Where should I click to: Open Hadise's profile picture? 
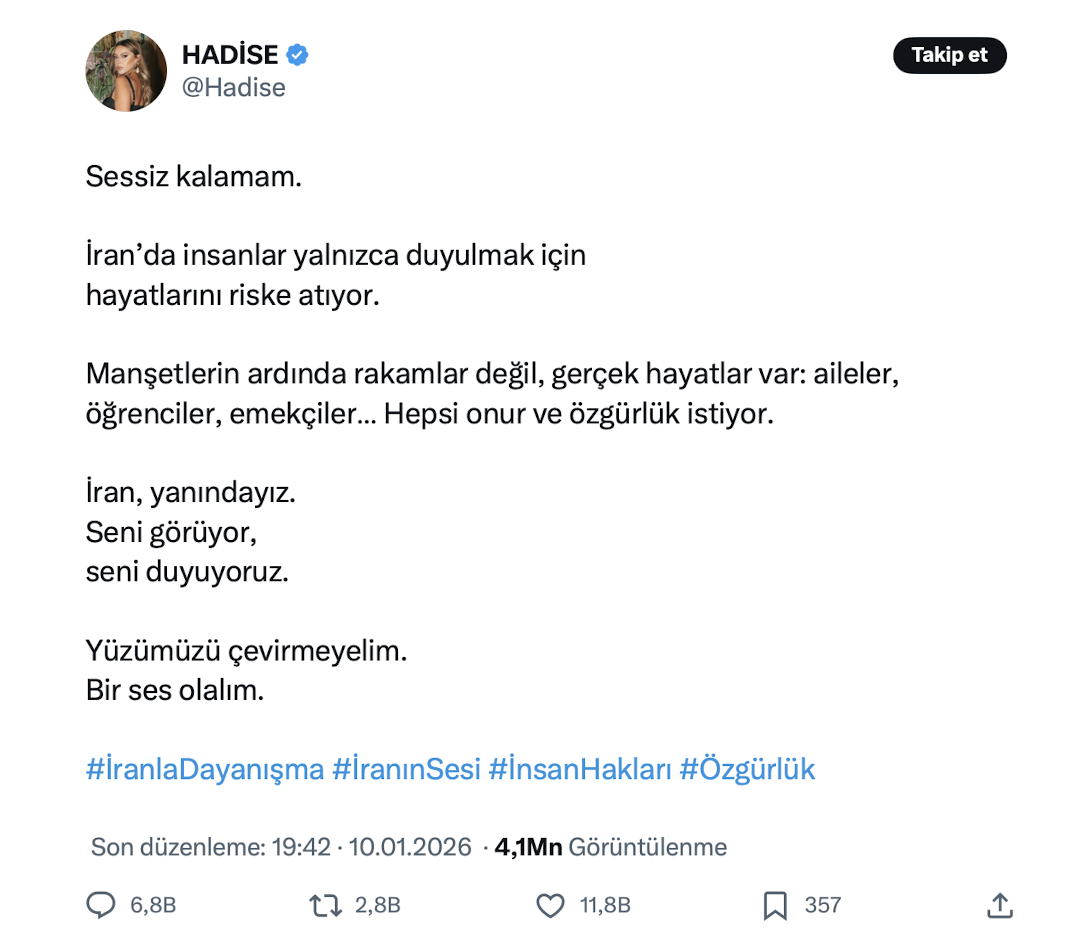[x=126, y=71]
